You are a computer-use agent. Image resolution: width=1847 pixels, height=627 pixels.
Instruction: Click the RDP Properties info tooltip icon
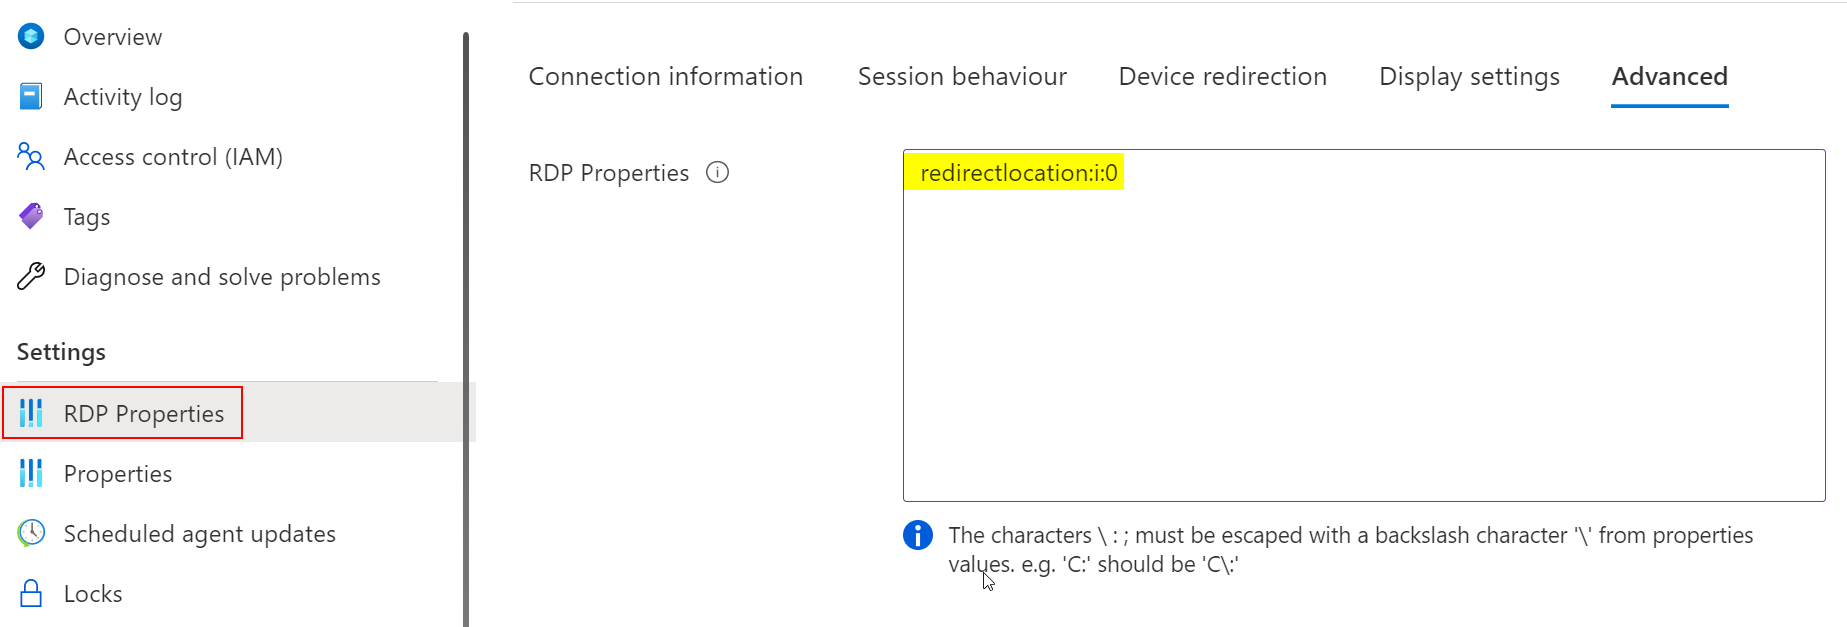click(x=717, y=173)
